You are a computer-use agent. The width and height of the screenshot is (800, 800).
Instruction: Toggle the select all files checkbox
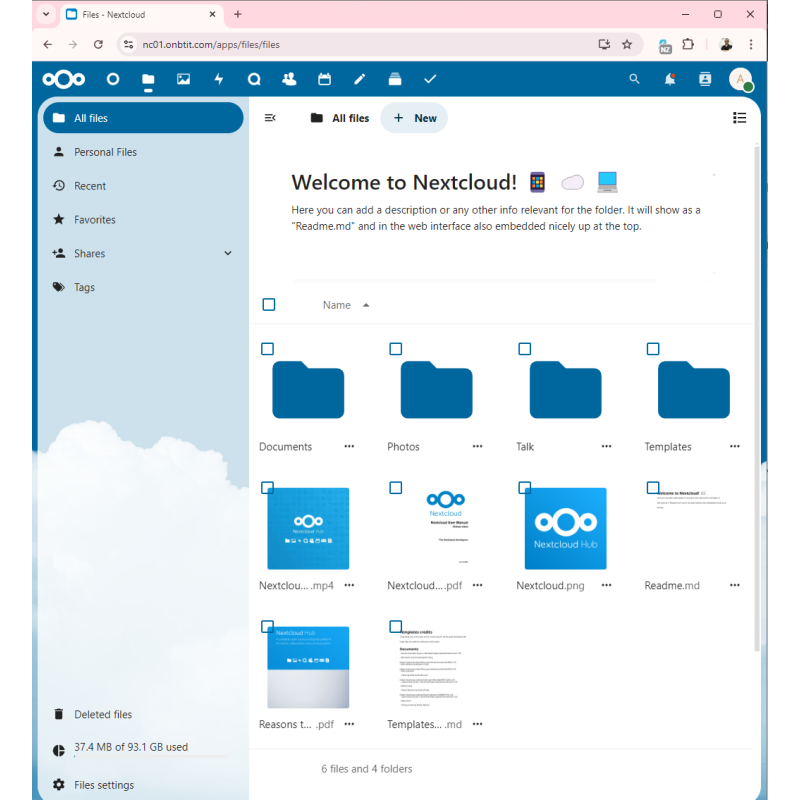click(x=269, y=305)
